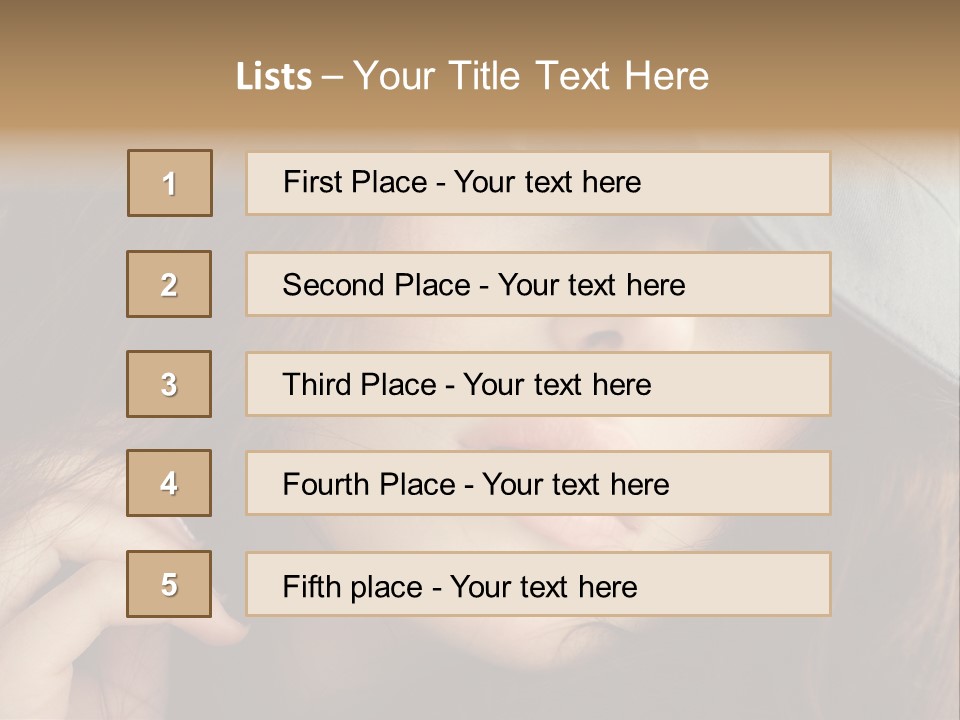Click empty slide area below Fifth place box
This screenshot has width=960, height=720.
pyautogui.click(x=538, y=670)
